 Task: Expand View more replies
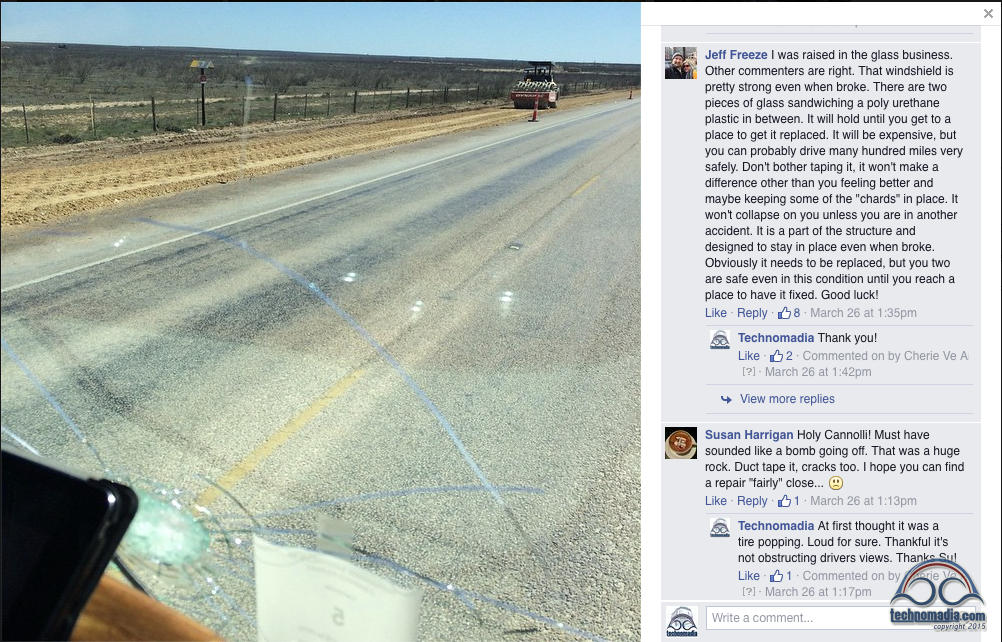pos(787,399)
